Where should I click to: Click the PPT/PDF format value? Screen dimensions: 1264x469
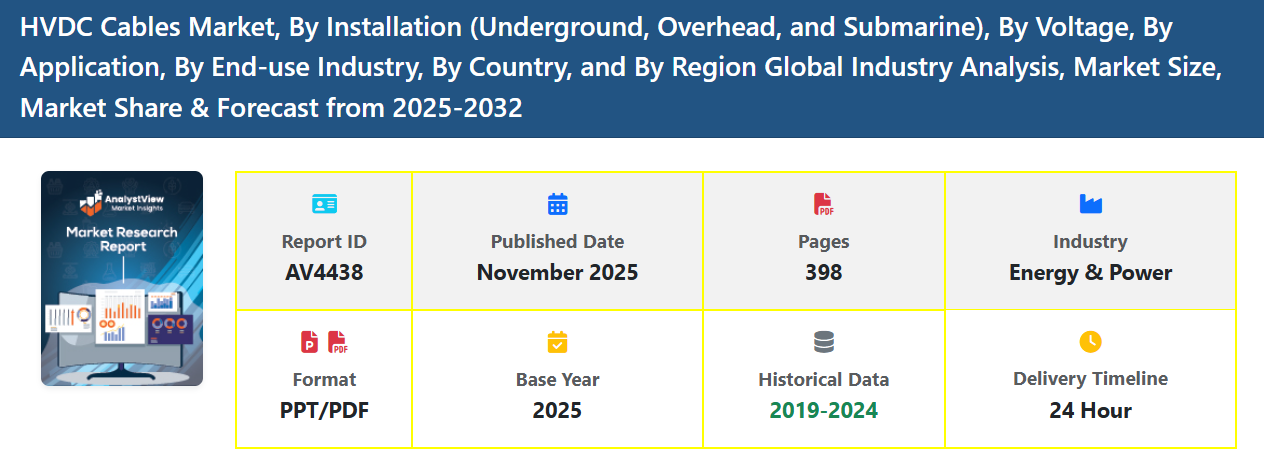324,410
